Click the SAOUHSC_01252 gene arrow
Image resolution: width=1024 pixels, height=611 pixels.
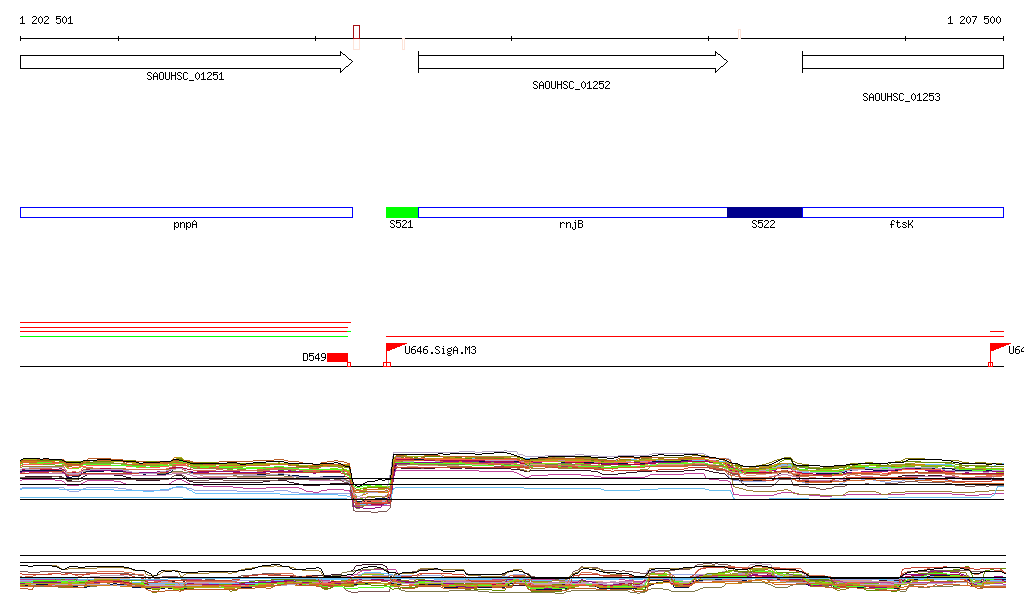[x=572, y=62]
